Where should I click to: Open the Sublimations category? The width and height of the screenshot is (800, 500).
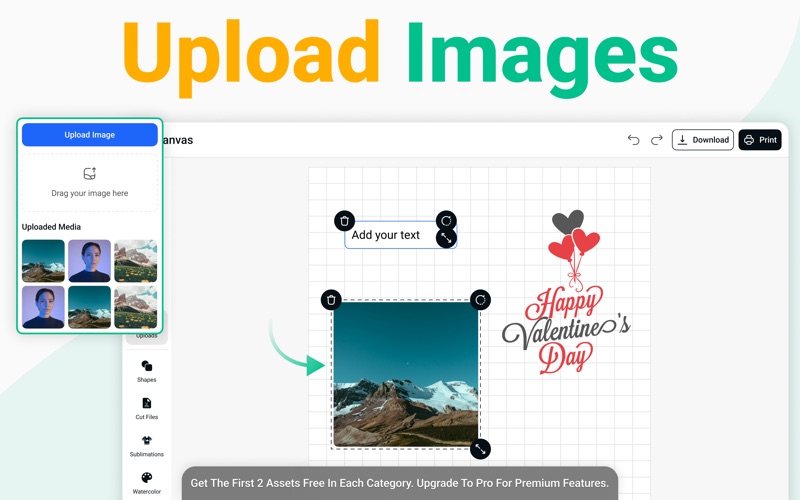pyautogui.click(x=147, y=445)
